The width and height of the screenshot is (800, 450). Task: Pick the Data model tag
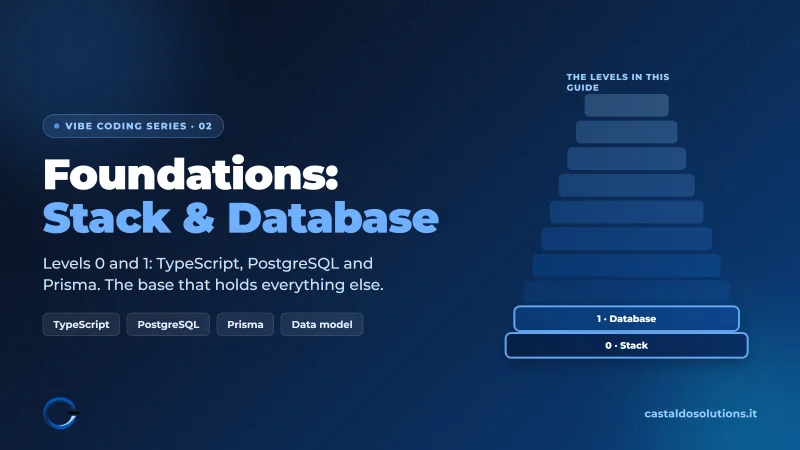pyautogui.click(x=322, y=324)
